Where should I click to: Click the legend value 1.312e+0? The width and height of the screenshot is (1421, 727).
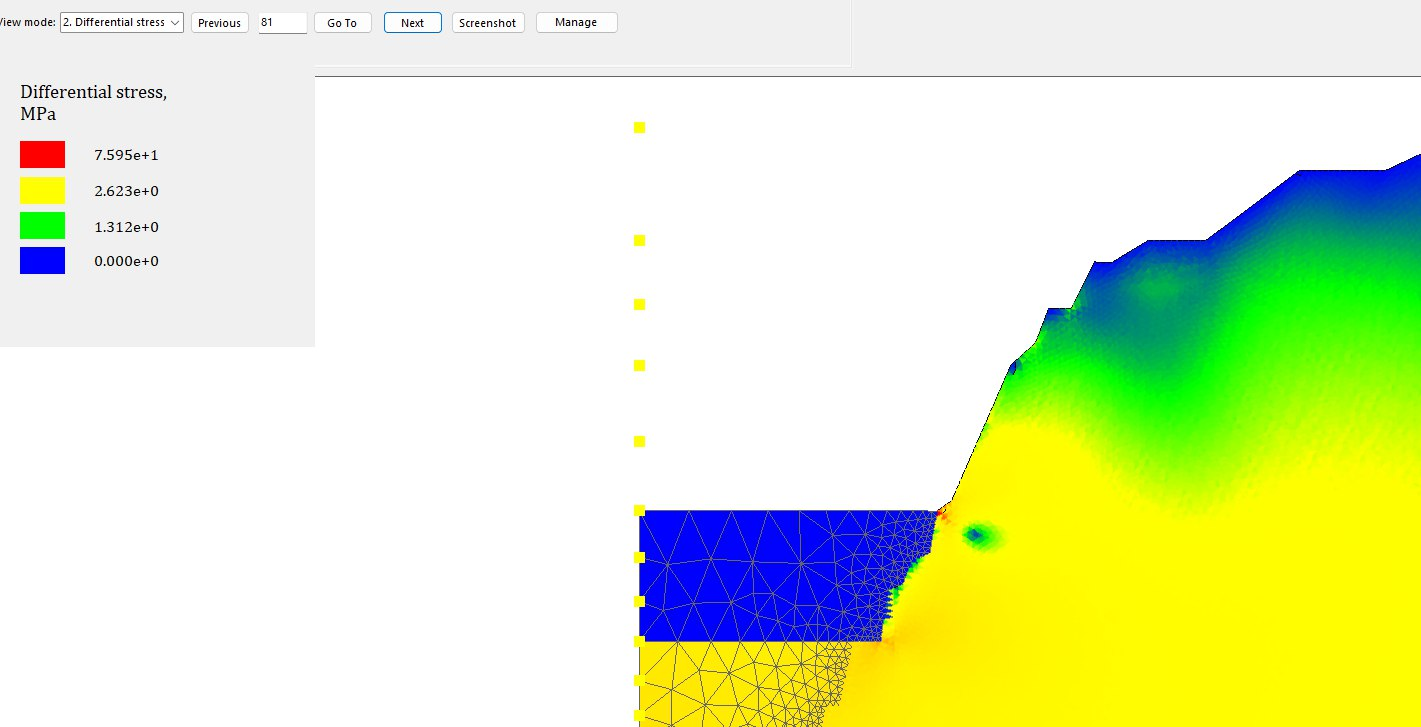click(x=126, y=227)
